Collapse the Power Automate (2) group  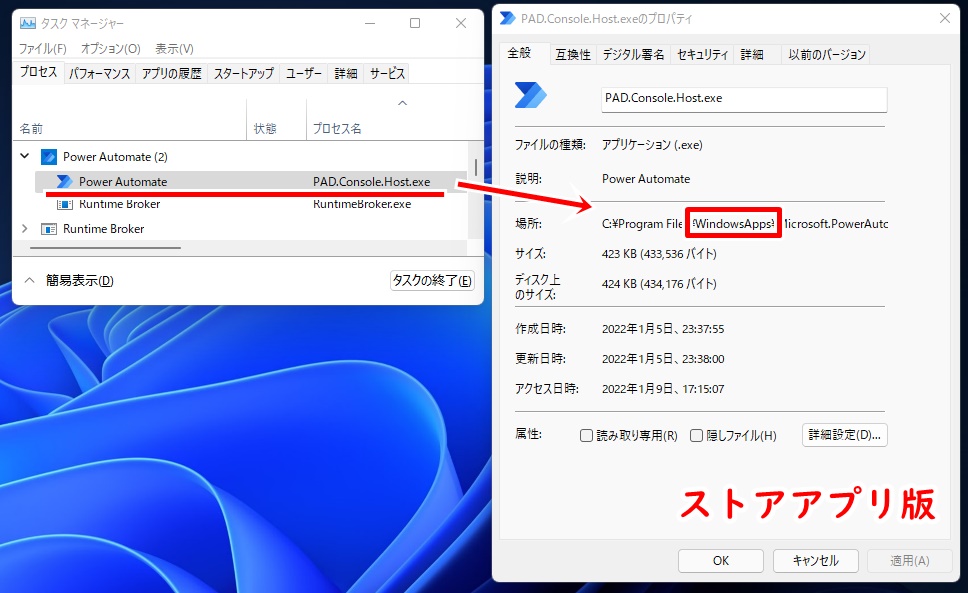coord(25,156)
